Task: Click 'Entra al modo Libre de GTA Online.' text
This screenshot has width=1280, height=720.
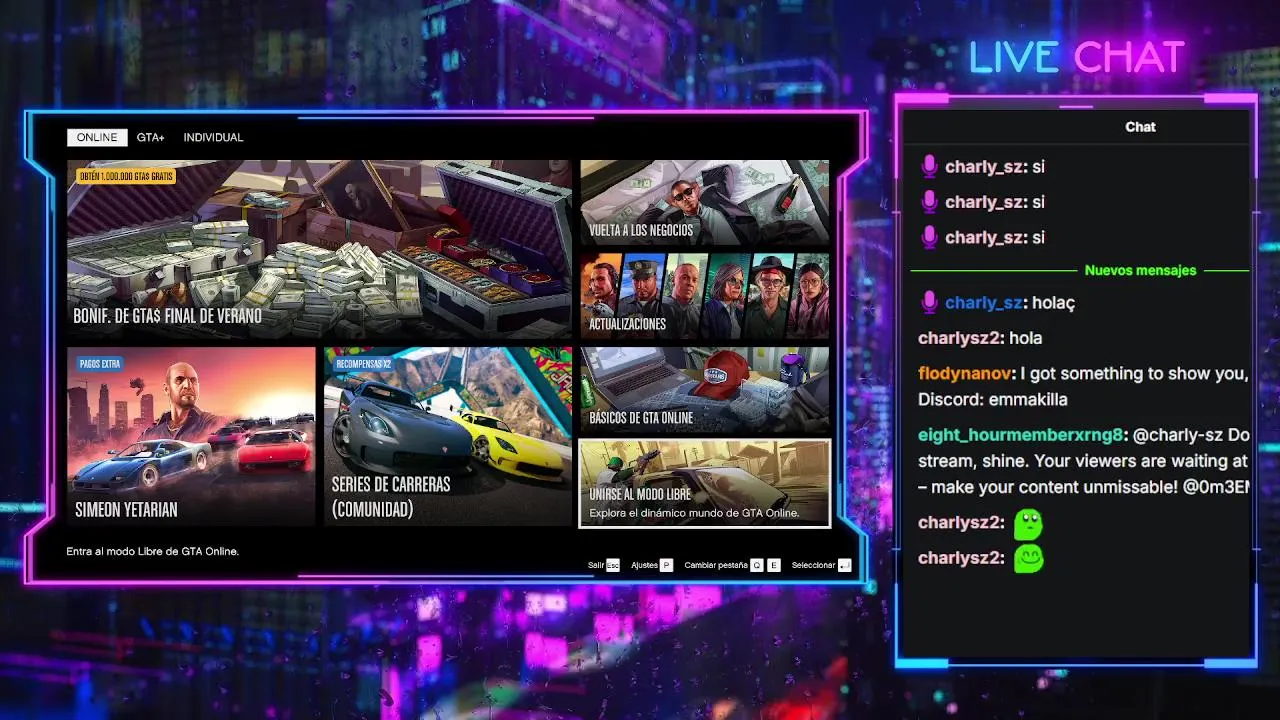Action: pyautogui.click(x=152, y=551)
